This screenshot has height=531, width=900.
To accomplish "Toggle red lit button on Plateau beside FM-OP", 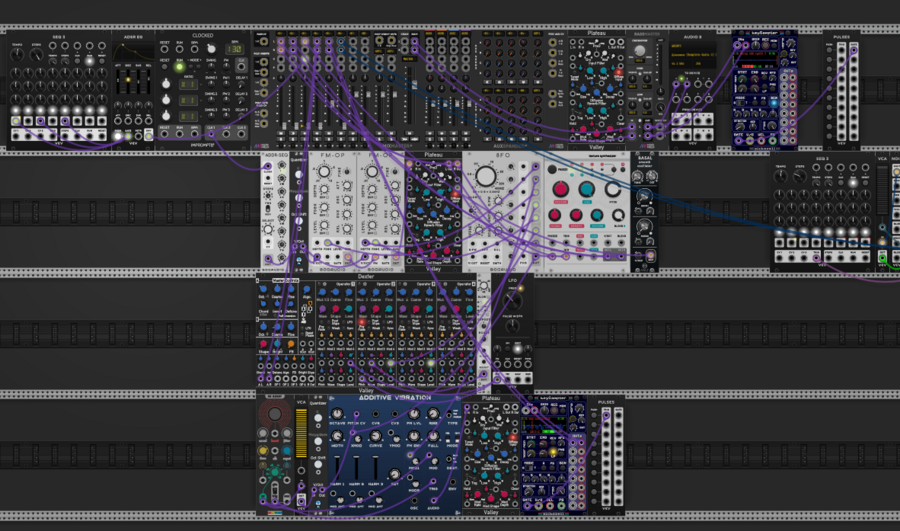I will coord(455,195).
